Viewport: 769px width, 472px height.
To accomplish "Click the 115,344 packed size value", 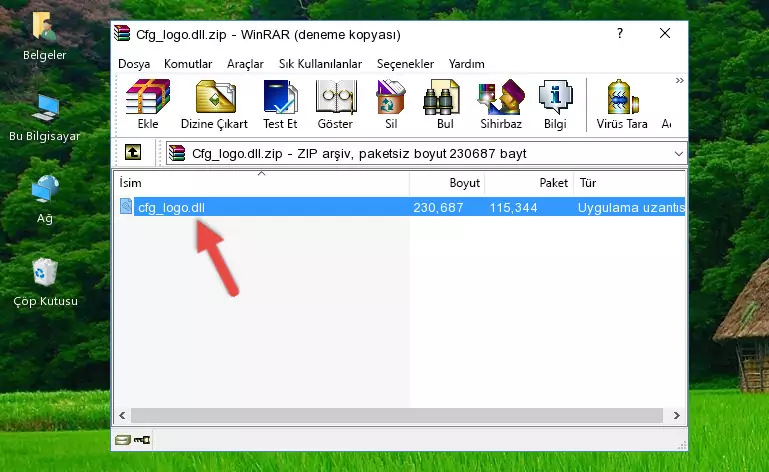I will pos(513,208).
